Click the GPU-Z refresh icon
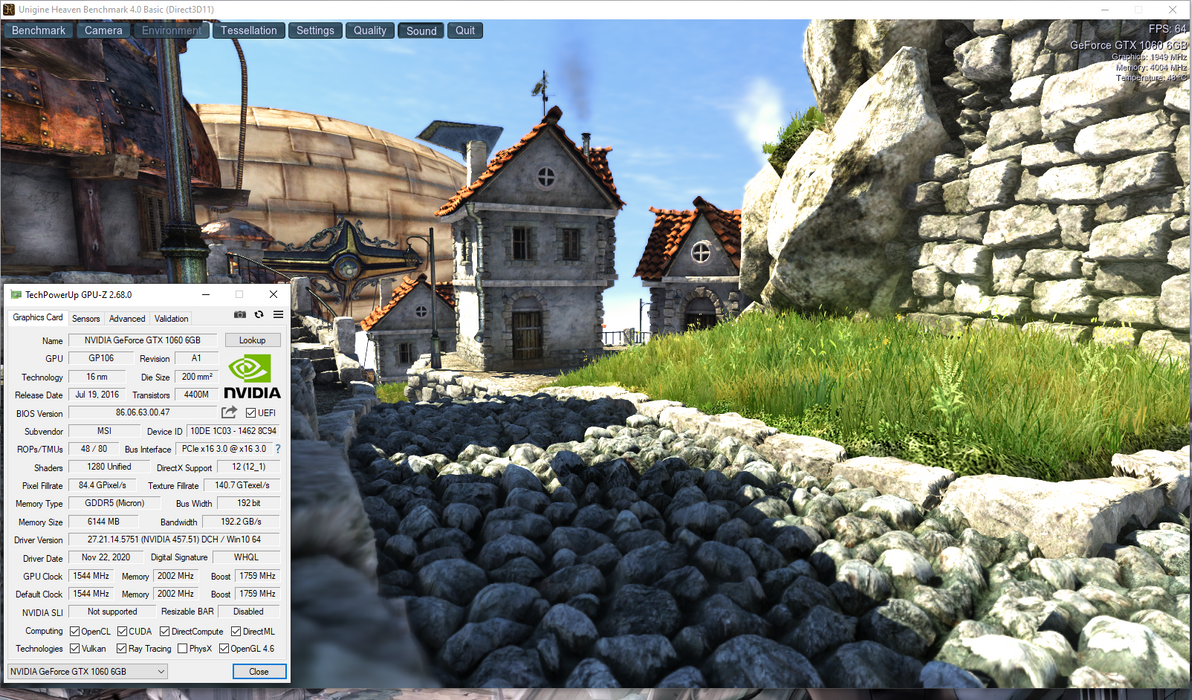Screen dimensions: 1192x700 259,314
